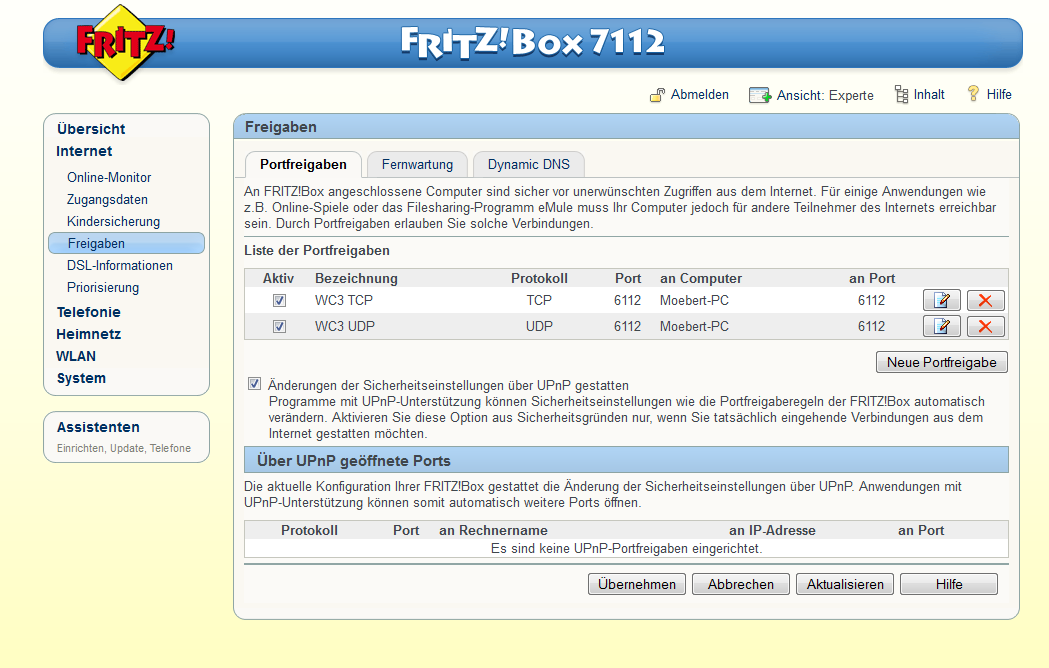The width and height of the screenshot is (1049, 668).
Task: Uncheck Aktiv for WC3 UDP
Action: point(279,327)
